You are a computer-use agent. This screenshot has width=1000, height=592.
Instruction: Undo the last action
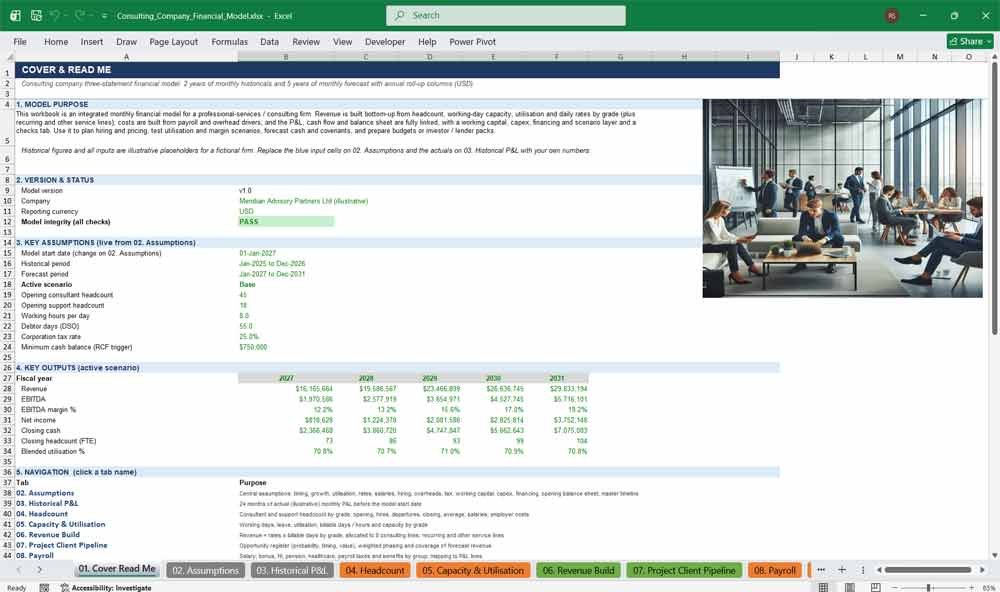pos(55,15)
